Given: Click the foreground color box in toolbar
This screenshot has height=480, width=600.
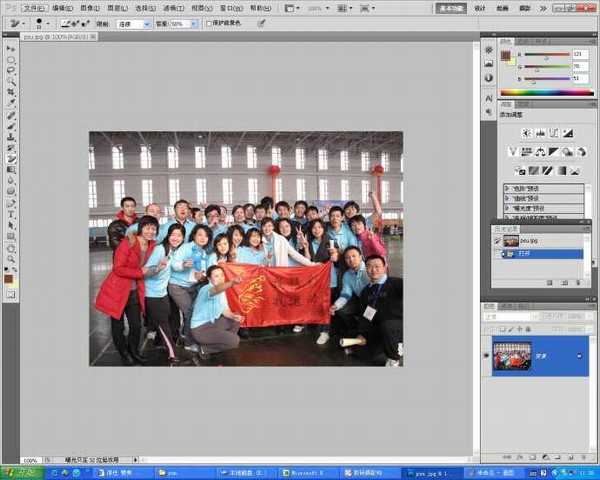Looking at the screenshot, I should pos(9,277).
